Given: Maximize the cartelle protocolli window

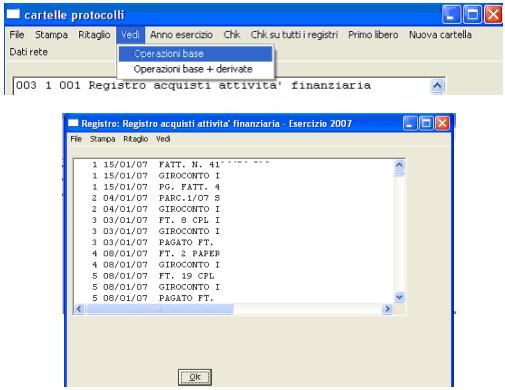Looking at the screenshot, I should tap(472, 15).
